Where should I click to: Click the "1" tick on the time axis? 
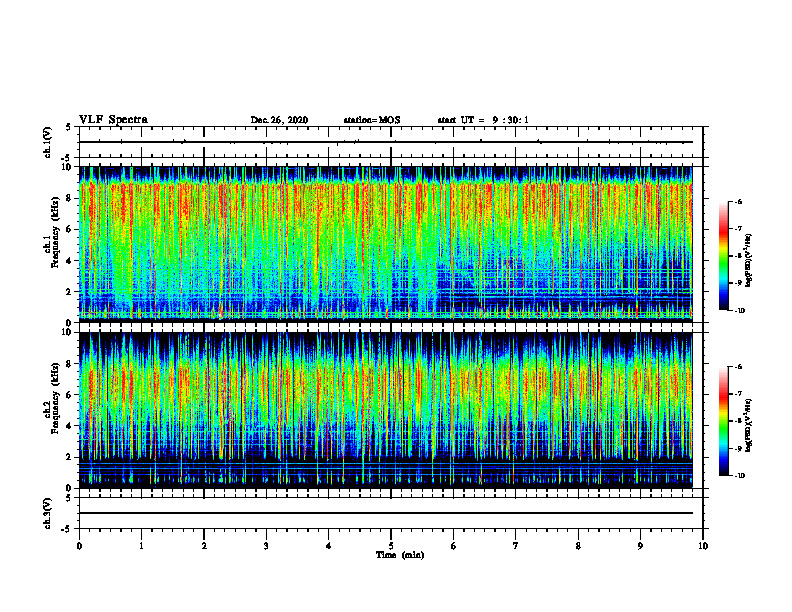click(x=141, y=546)
